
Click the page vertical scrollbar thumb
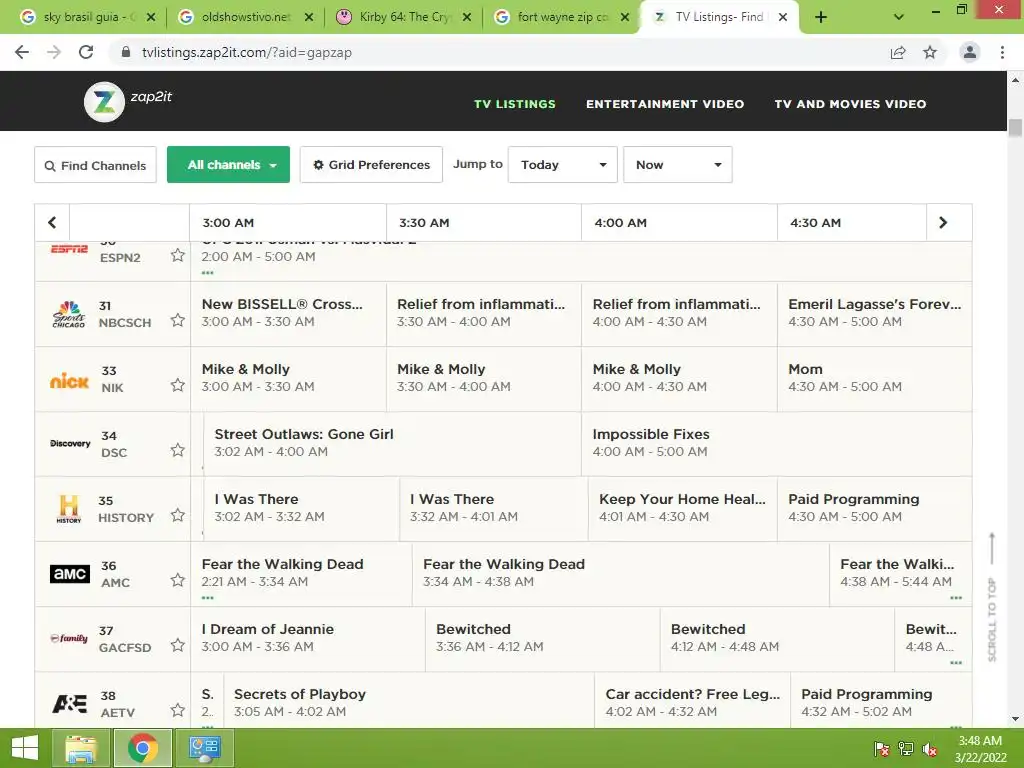1015,127
